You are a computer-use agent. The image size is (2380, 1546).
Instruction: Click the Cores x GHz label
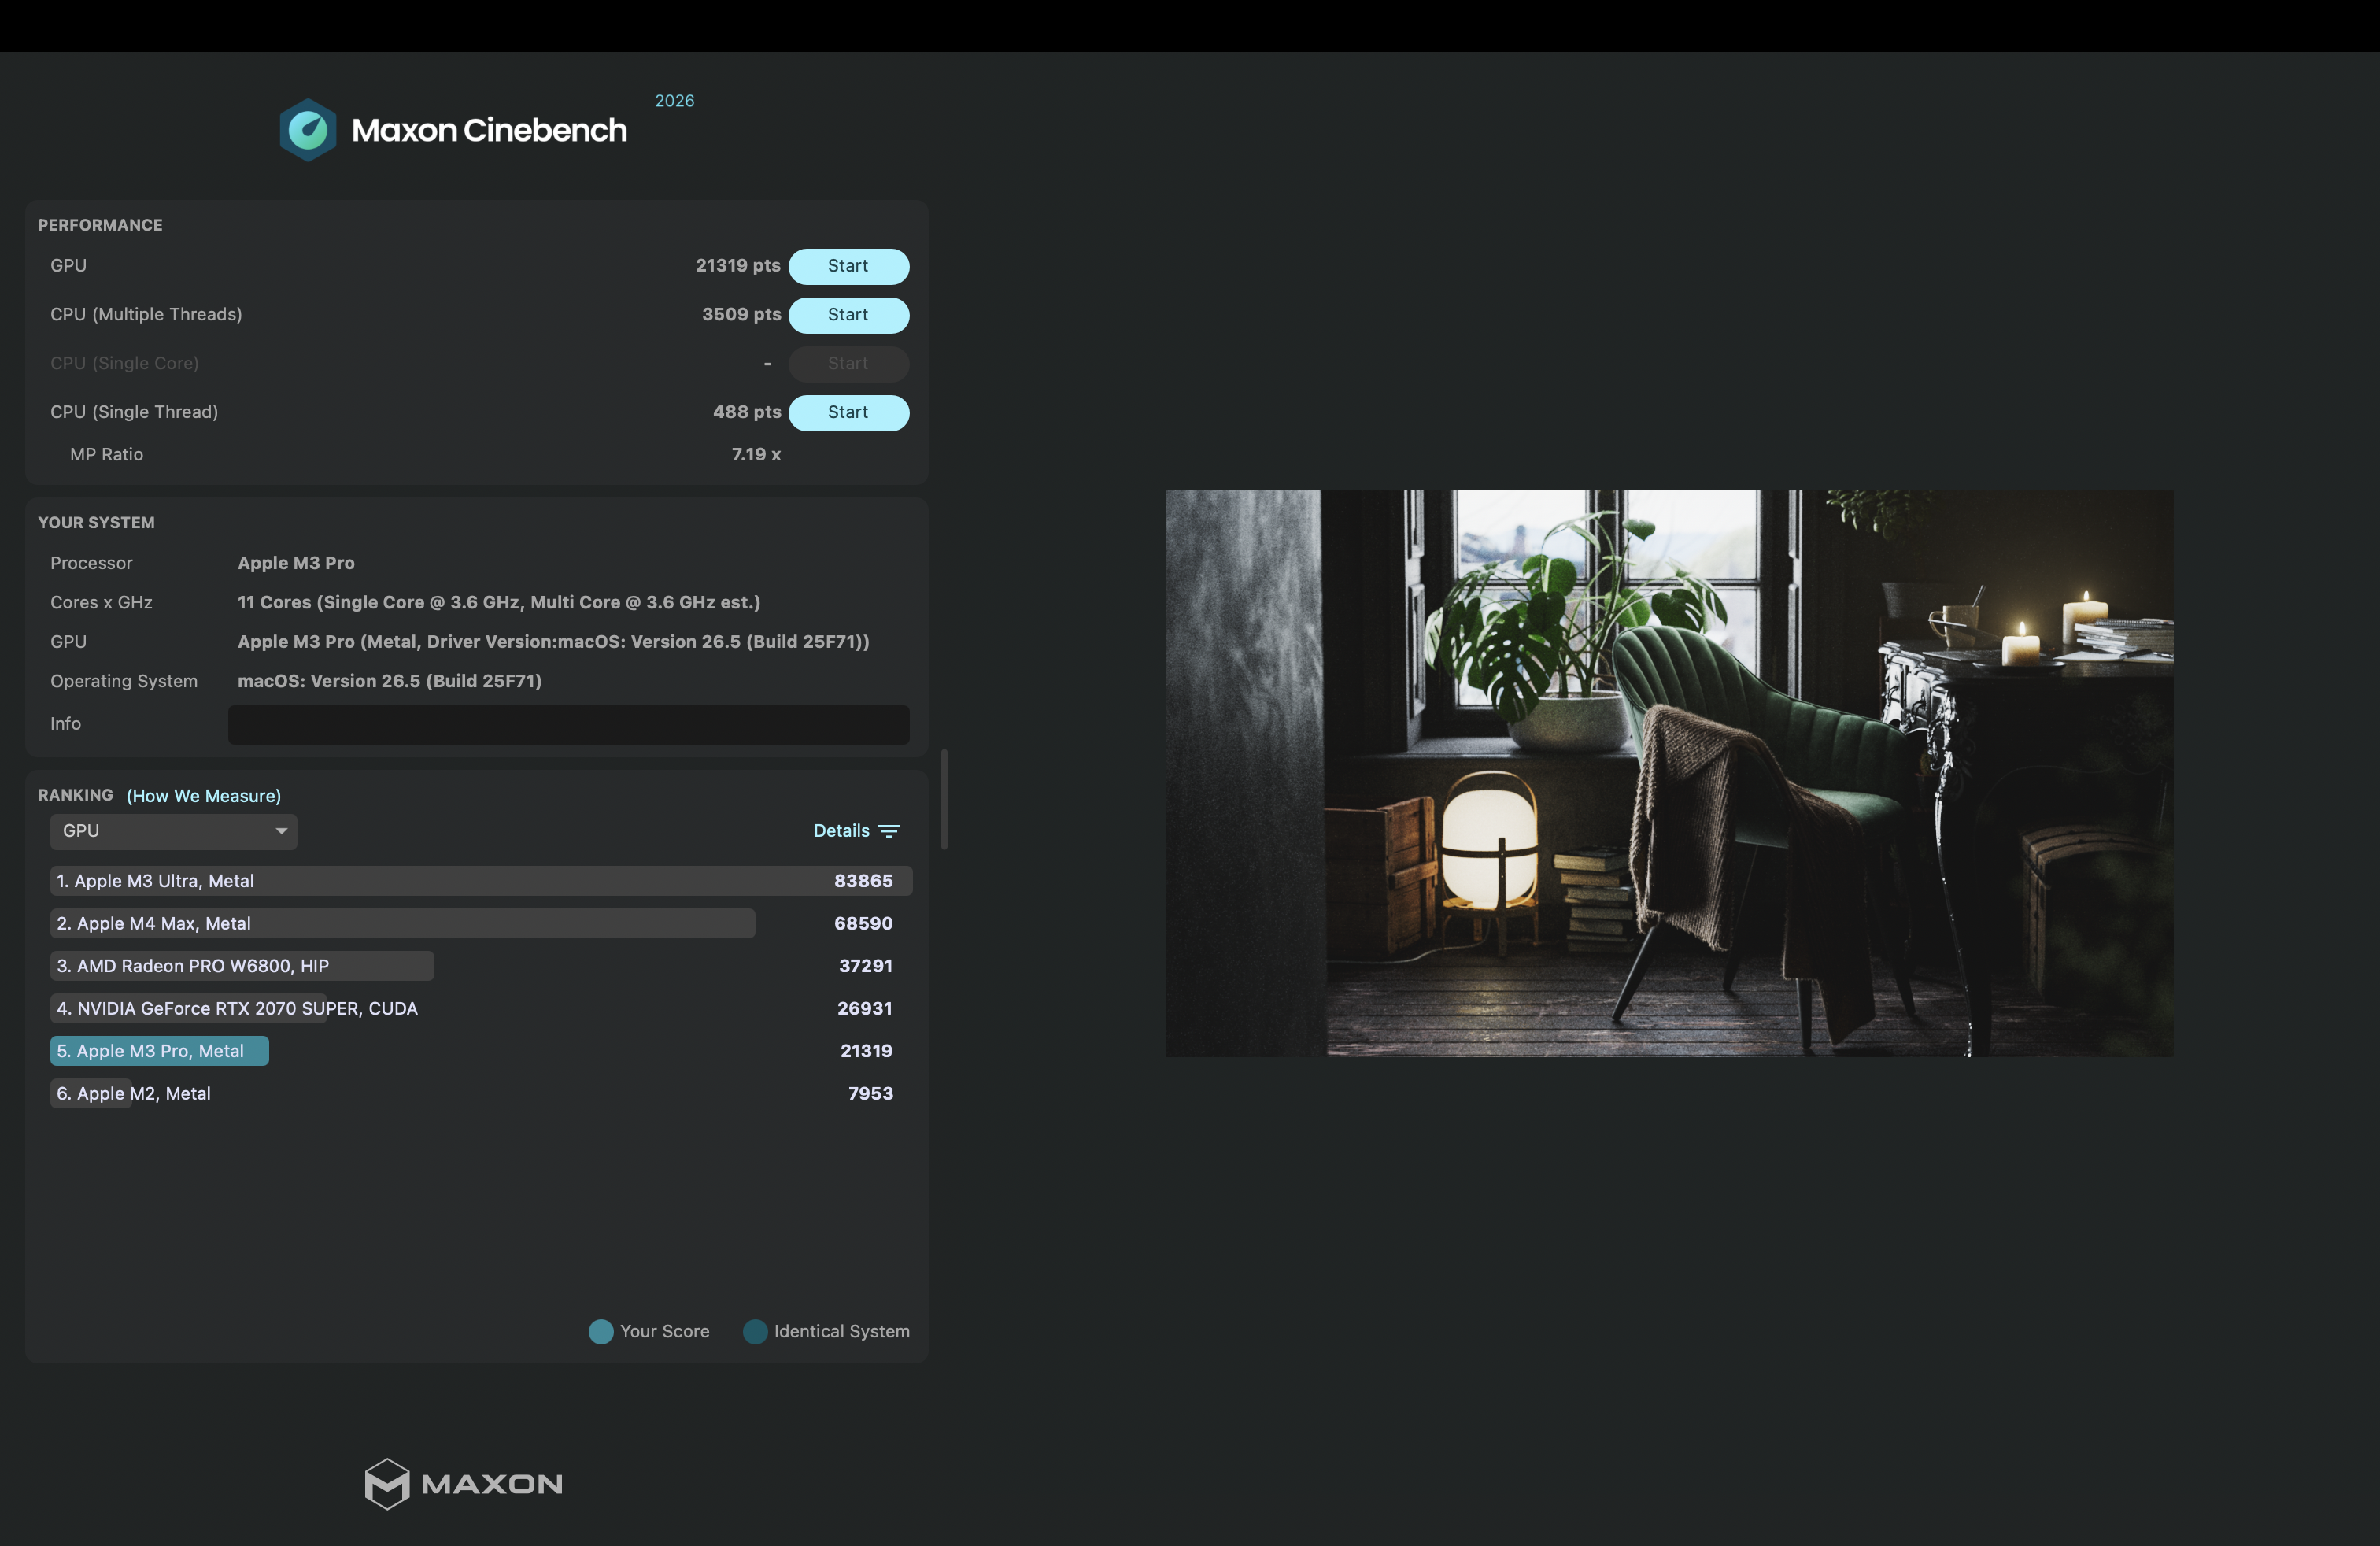click(101, 603)
